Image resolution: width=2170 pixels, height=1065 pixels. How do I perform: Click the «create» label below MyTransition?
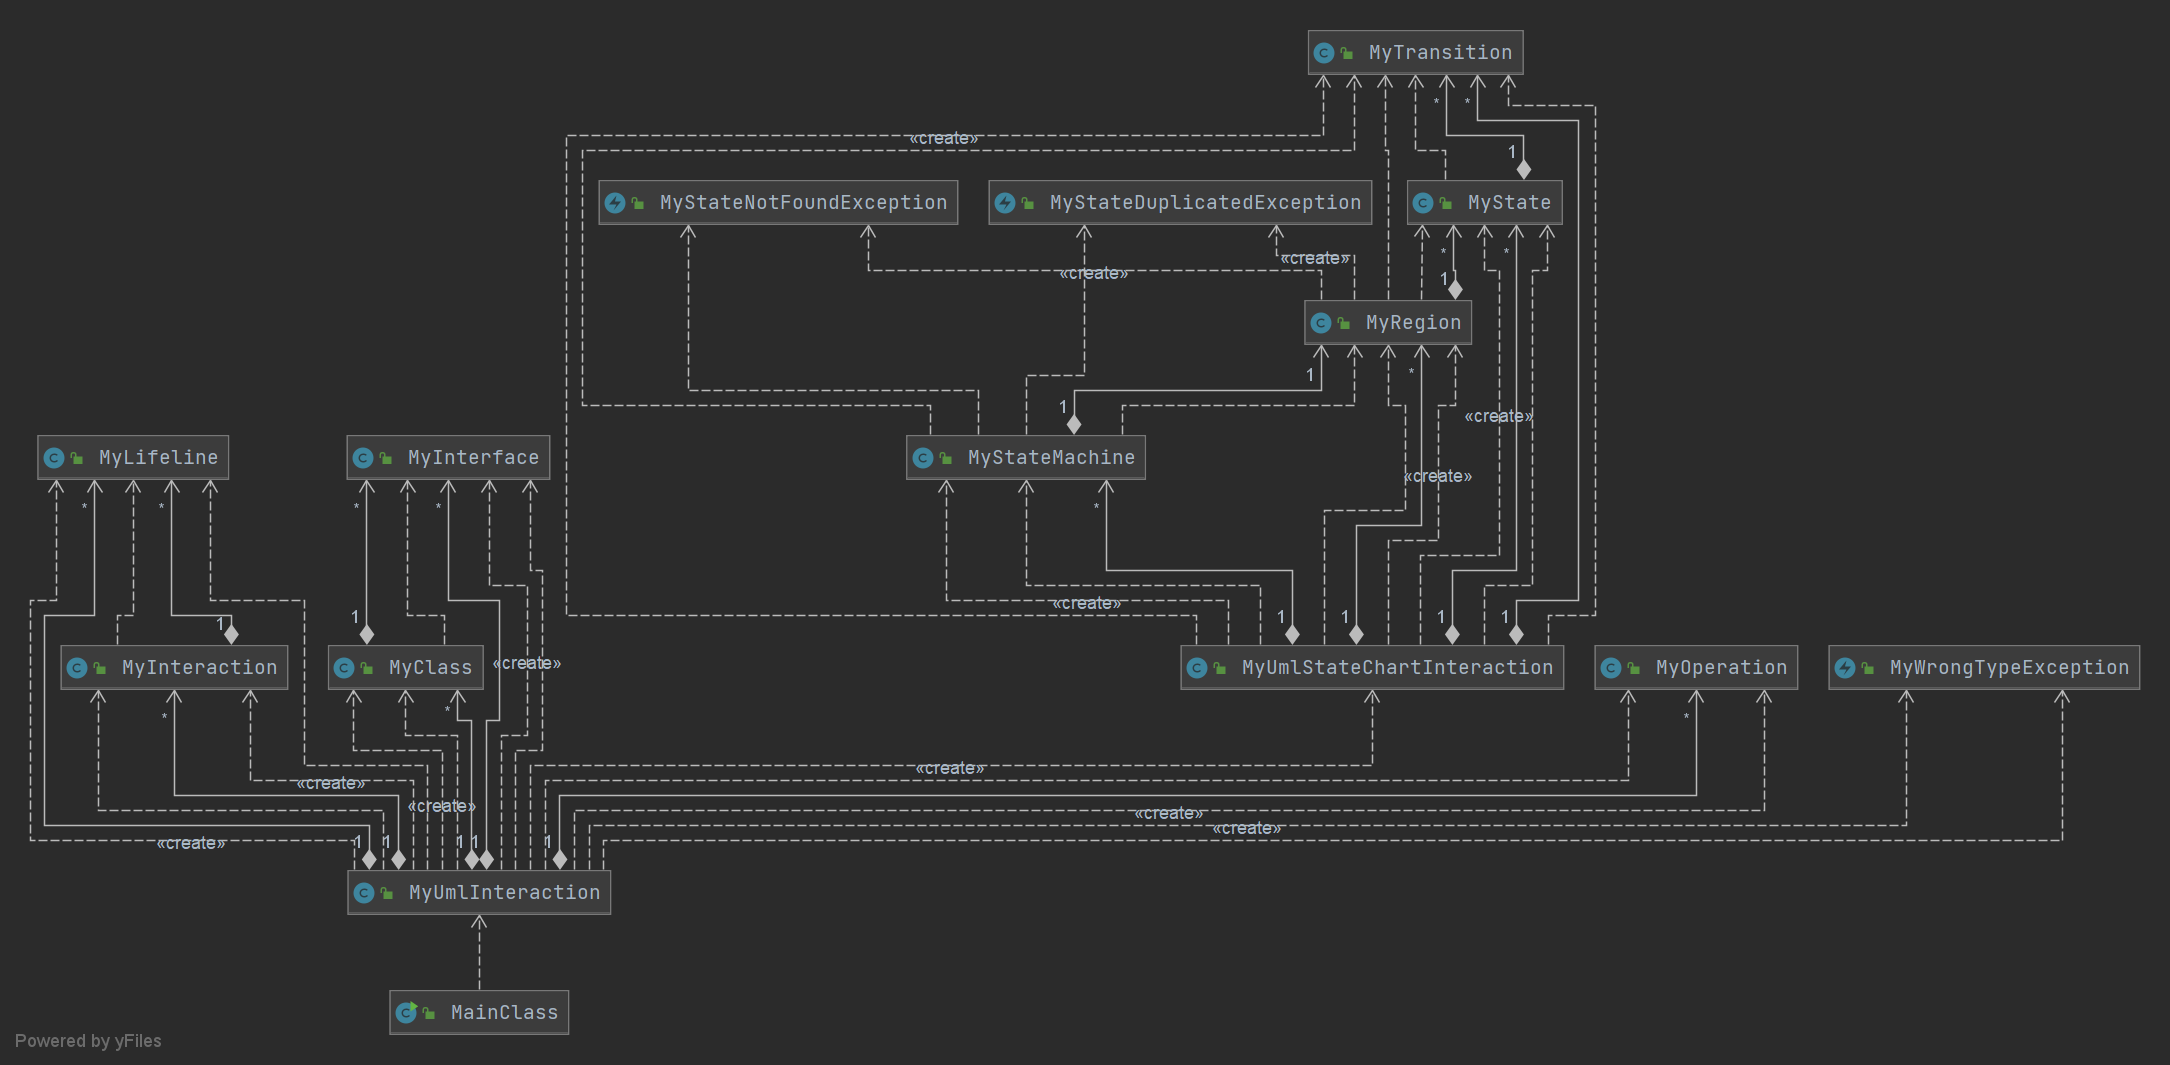(944, 138)
